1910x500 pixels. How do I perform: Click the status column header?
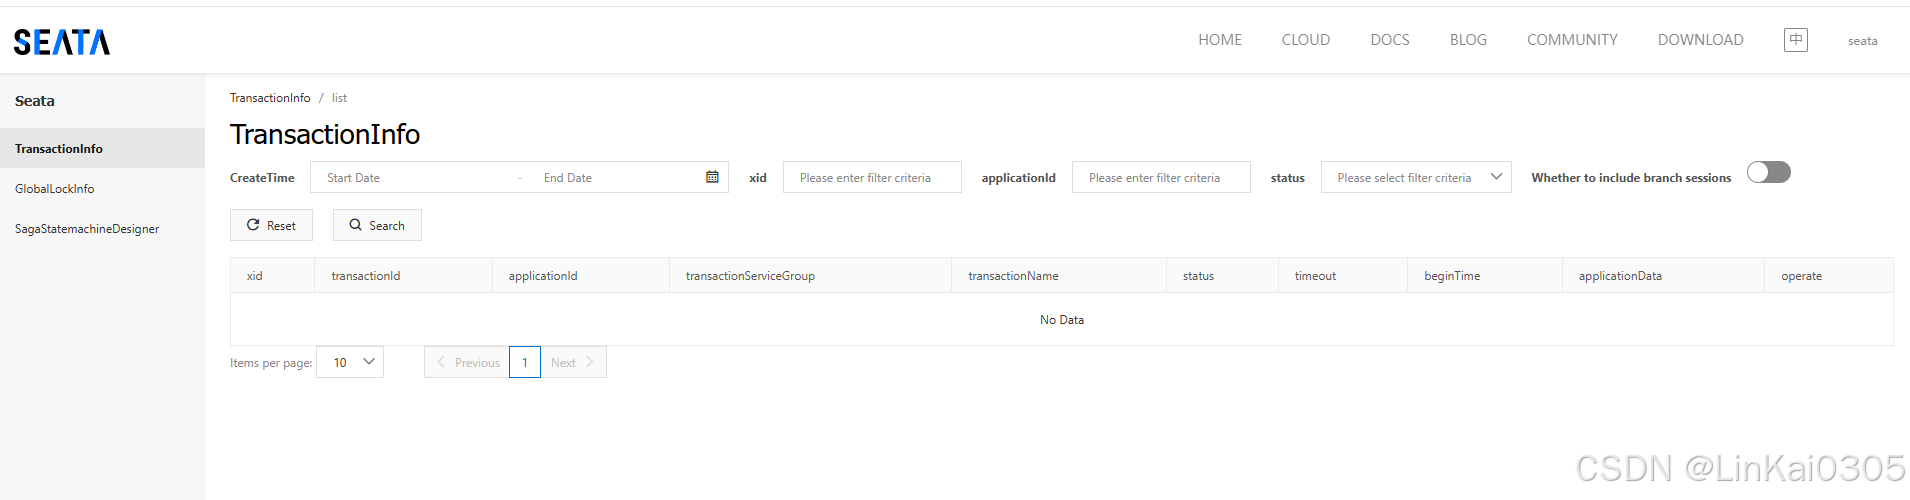pyautogui.click(x=1222, y=275)
